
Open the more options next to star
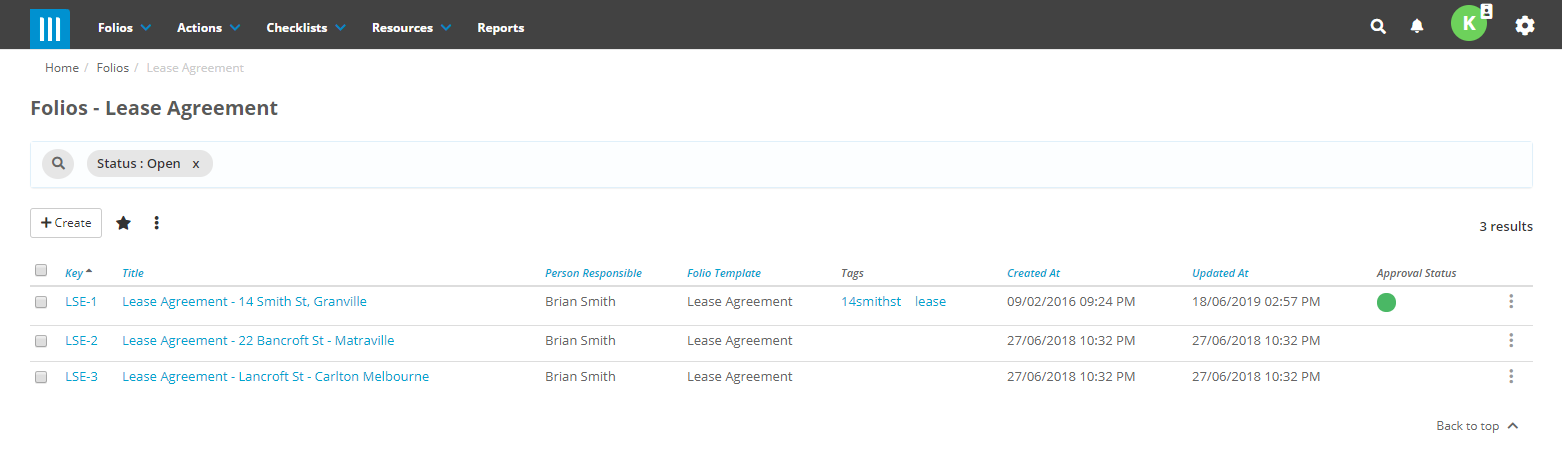click(157, 223)
